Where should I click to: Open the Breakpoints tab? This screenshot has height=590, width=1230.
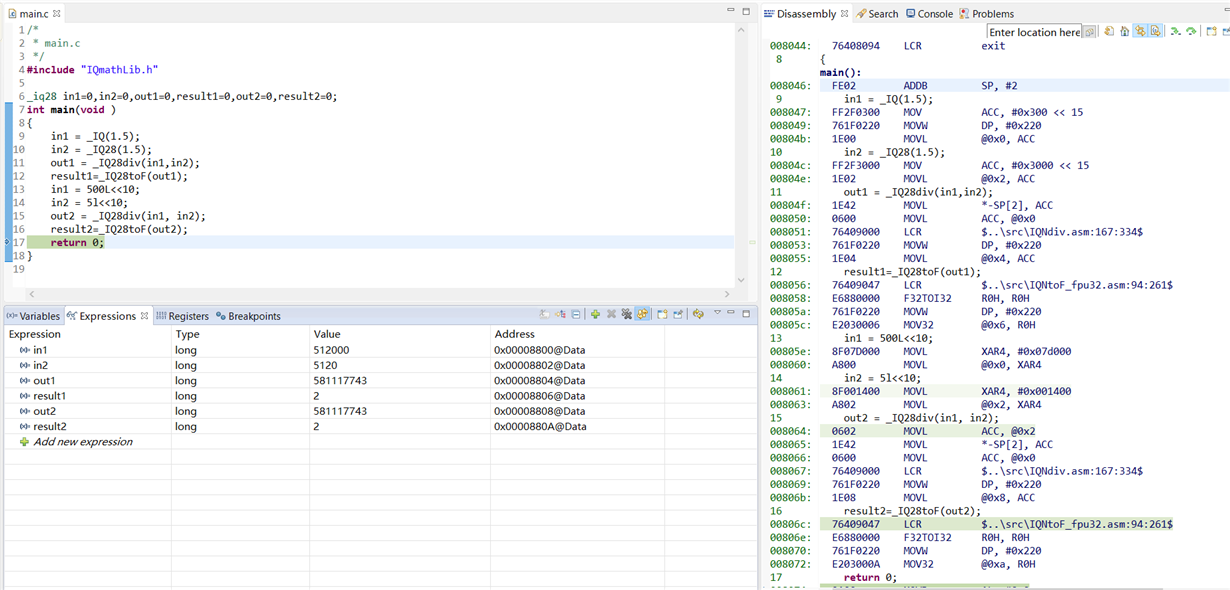click(x=248, y=316)
